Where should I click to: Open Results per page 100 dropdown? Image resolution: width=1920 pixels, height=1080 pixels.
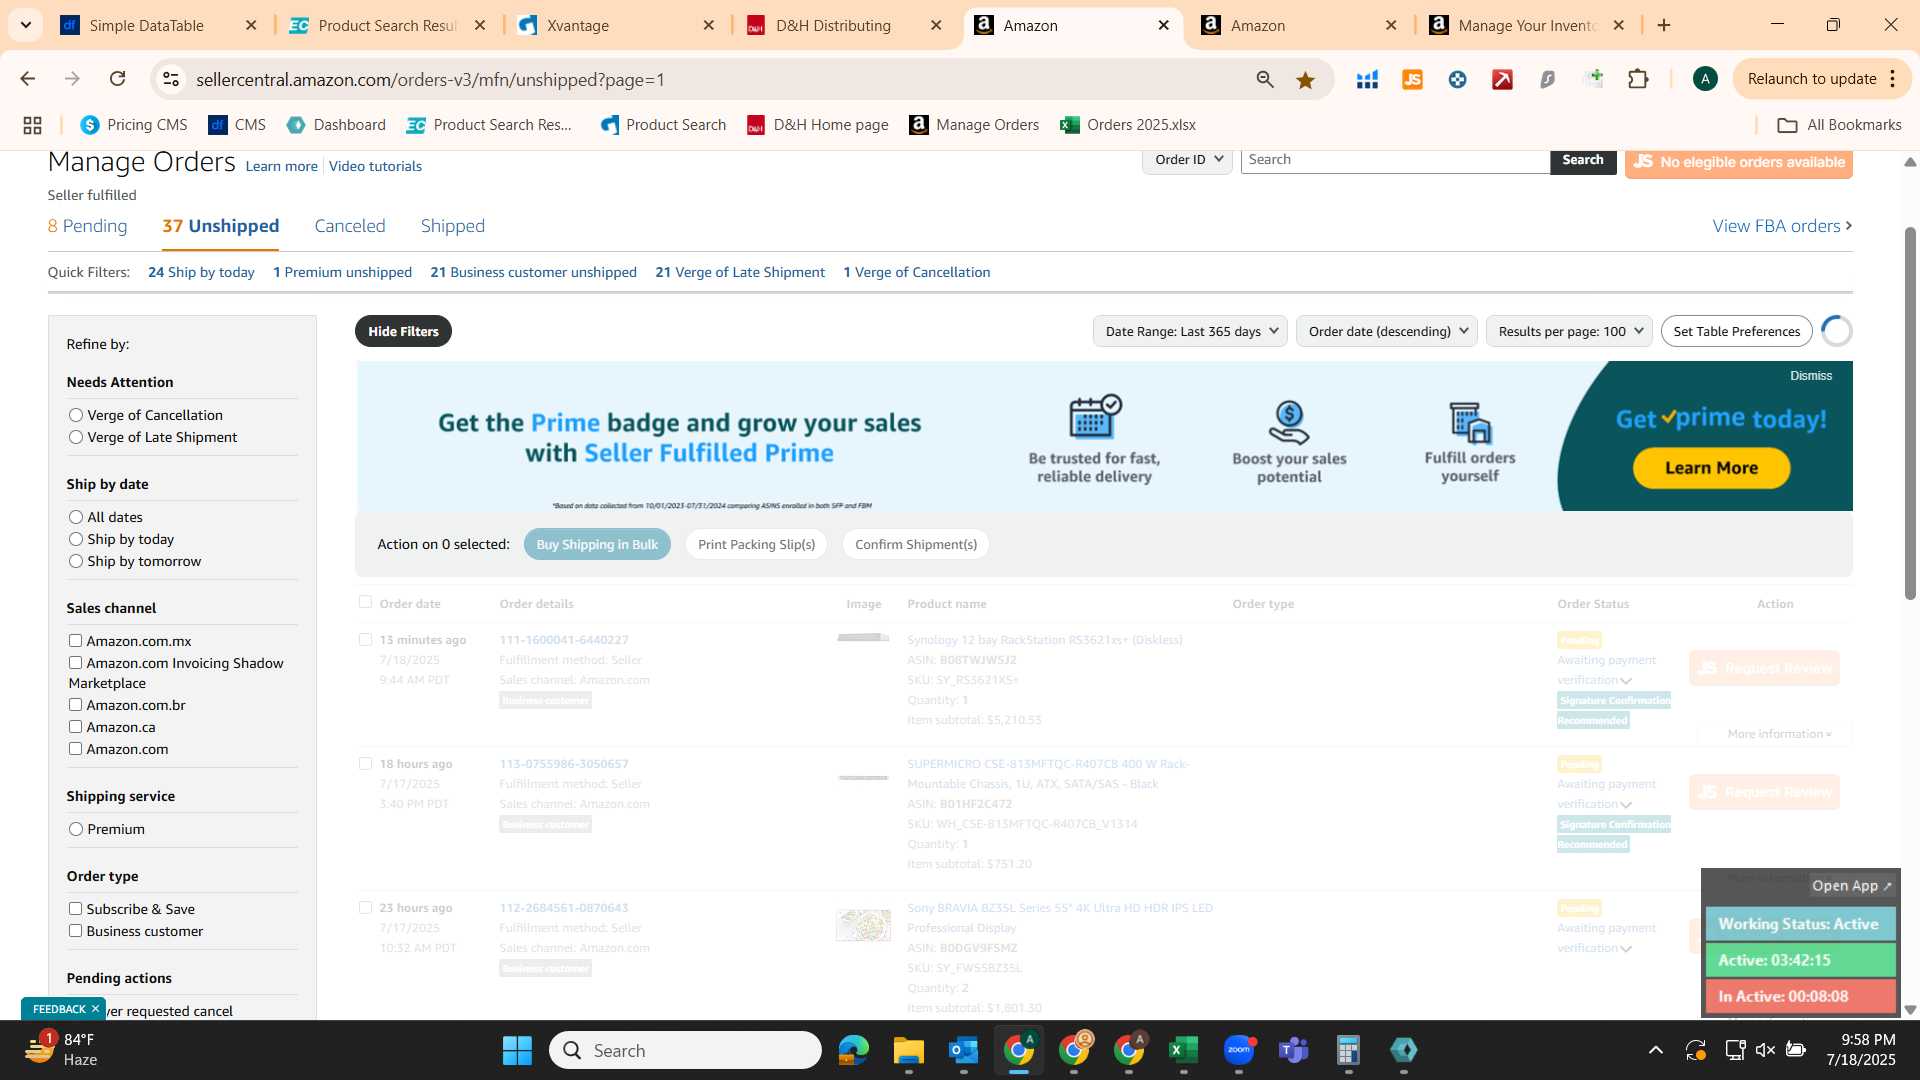pos(1569,331)
